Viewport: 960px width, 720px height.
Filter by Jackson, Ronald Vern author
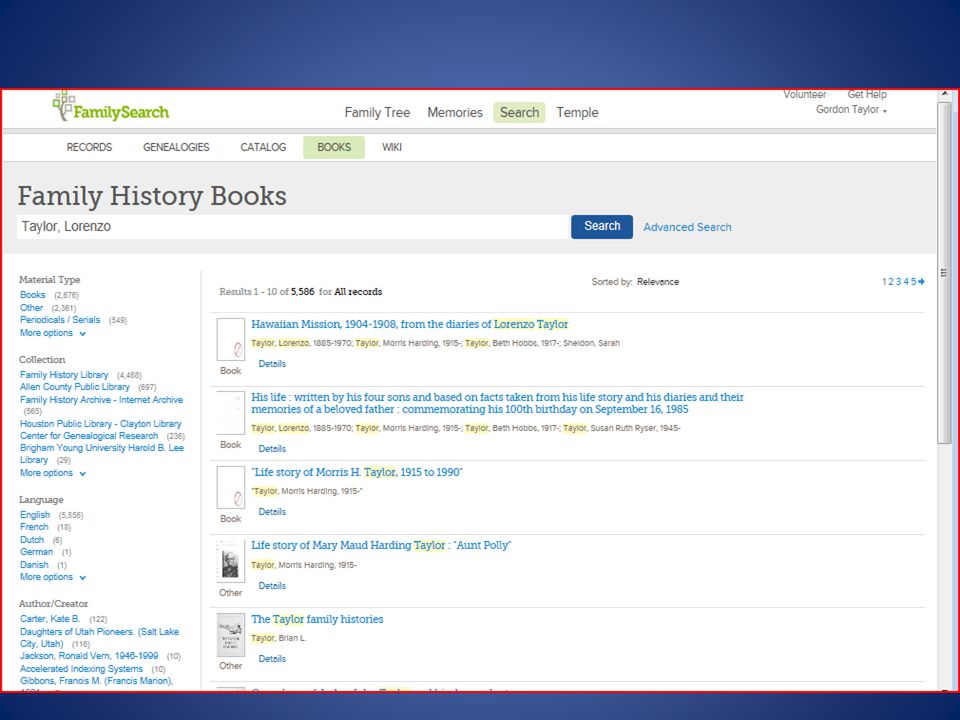tap(89, 656)
